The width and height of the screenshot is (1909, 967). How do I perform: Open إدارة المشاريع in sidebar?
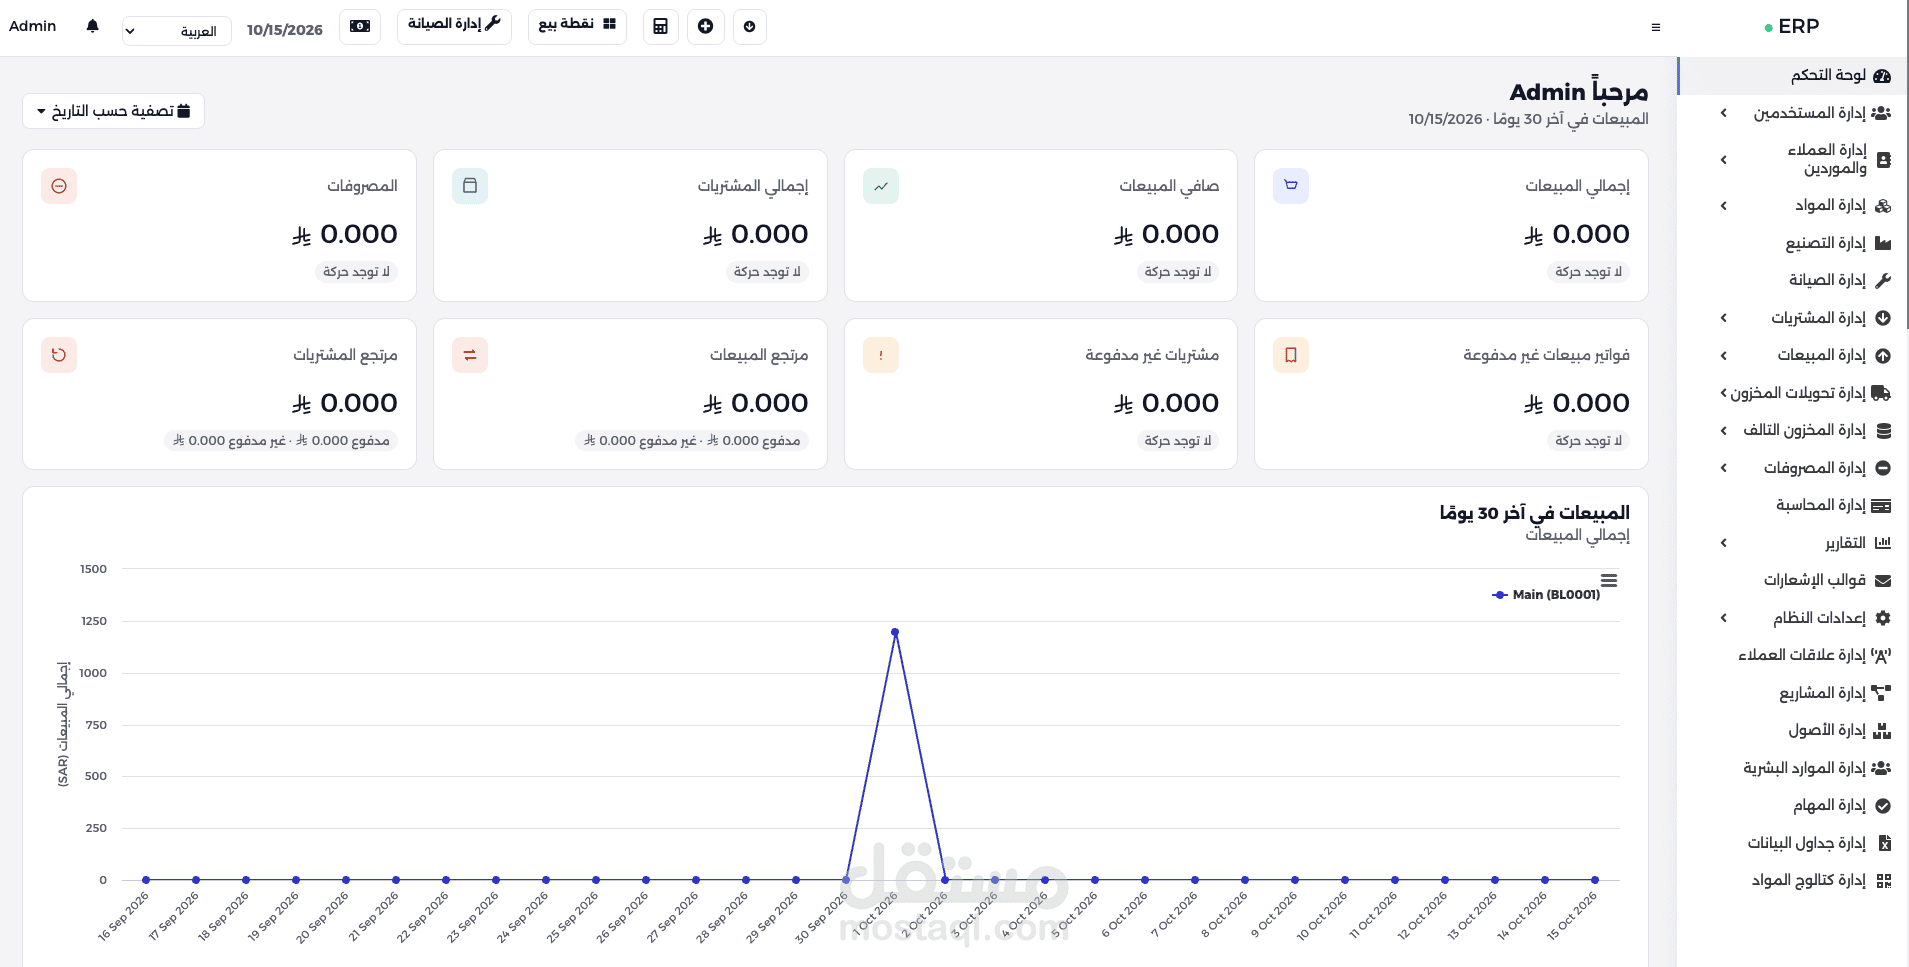click(x=1792, y=693)
